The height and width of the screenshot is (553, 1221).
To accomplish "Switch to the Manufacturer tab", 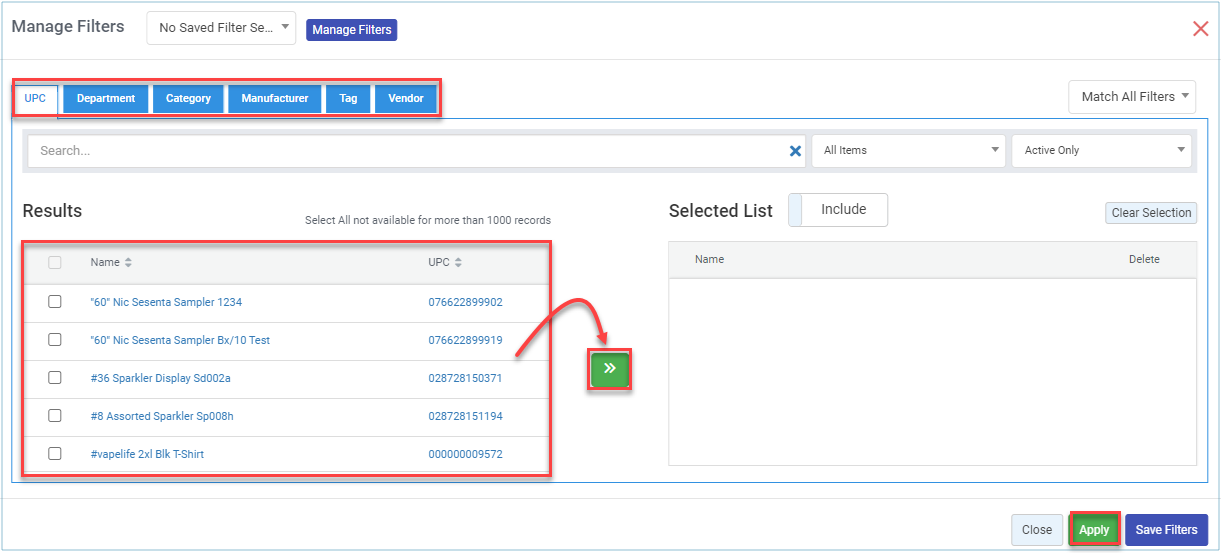I will pos(275,99).
